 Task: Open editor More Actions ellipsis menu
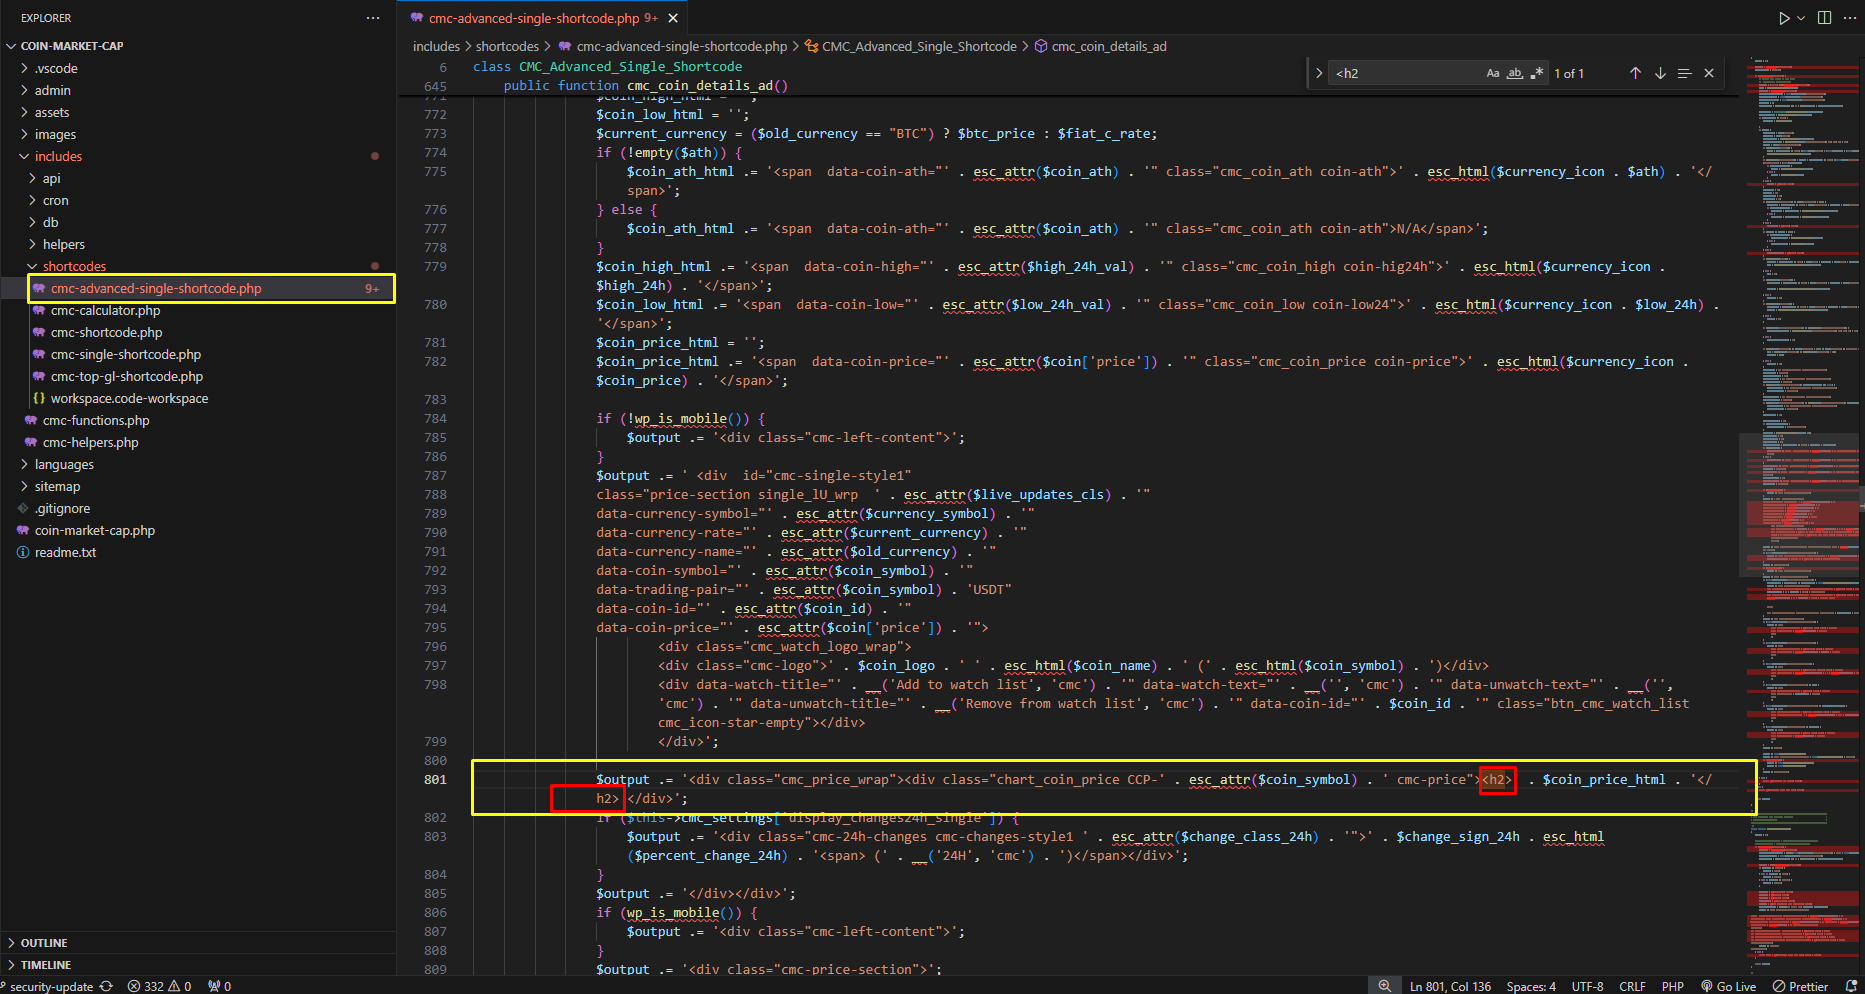(x=1849, y=18)
